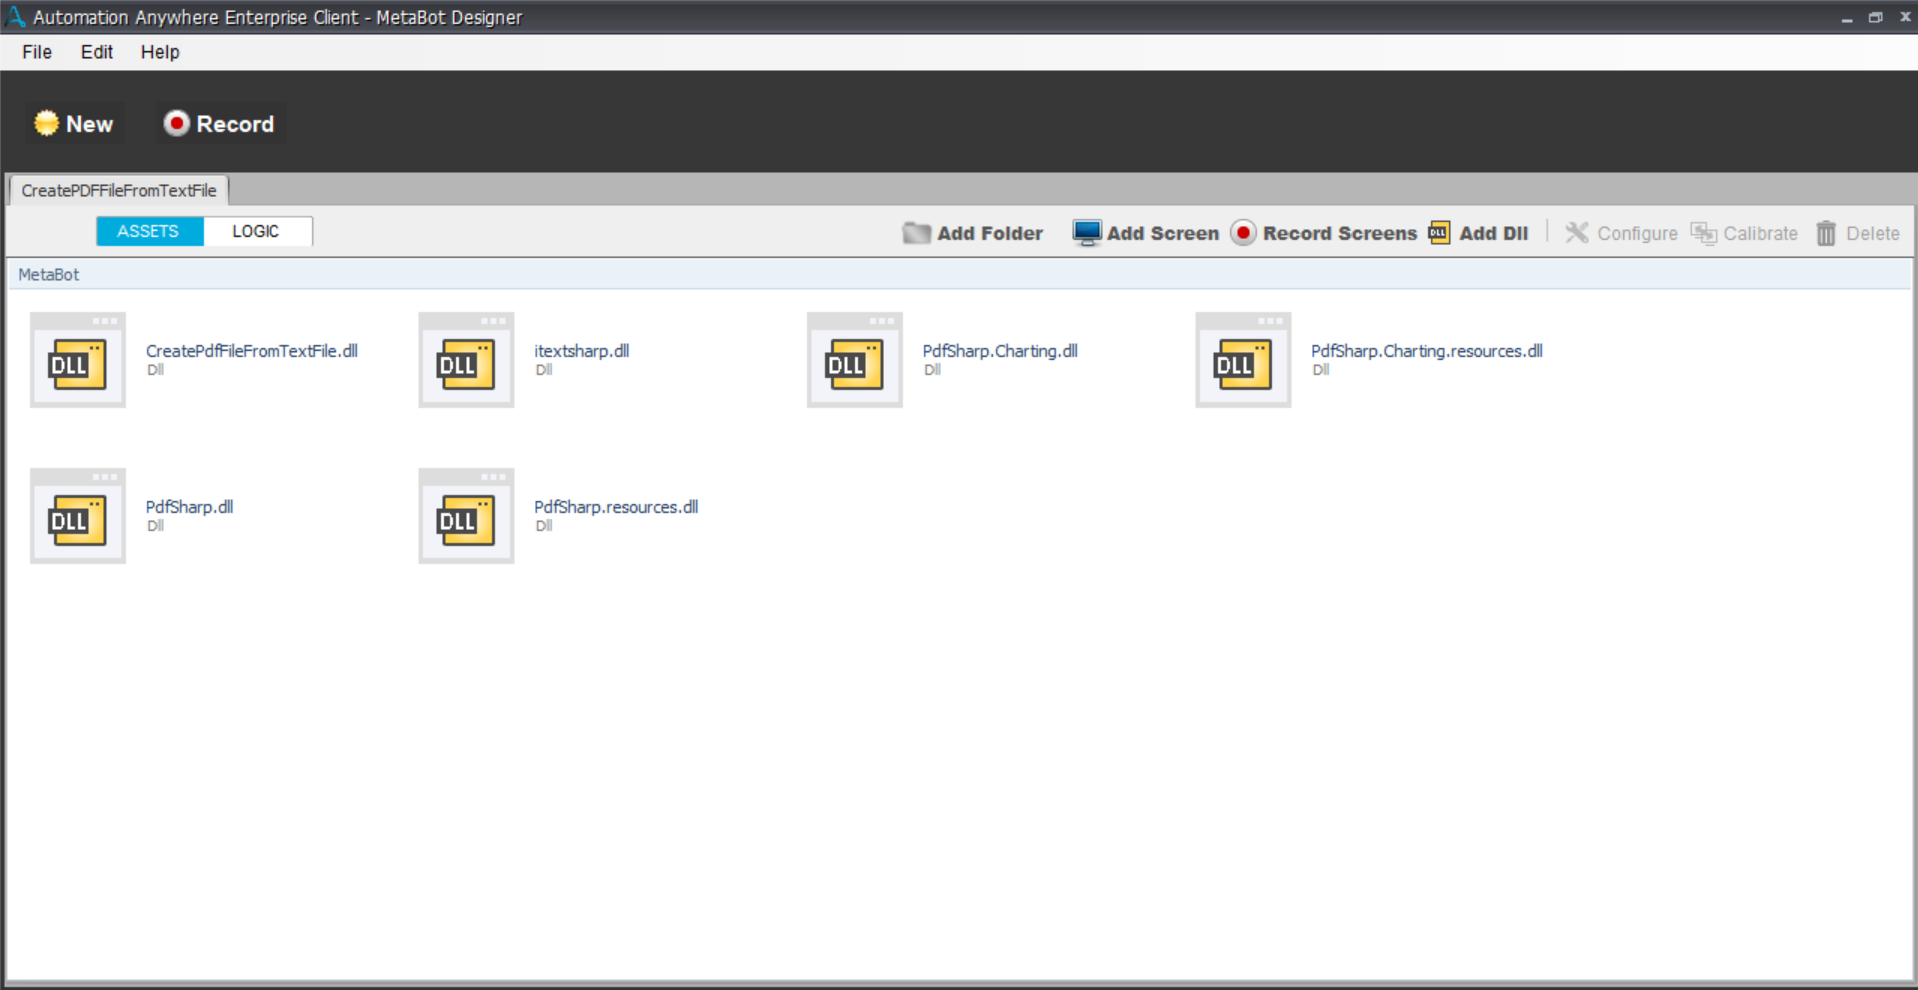
Task: Click the Add Screen label
Action: pos(1163,233)
